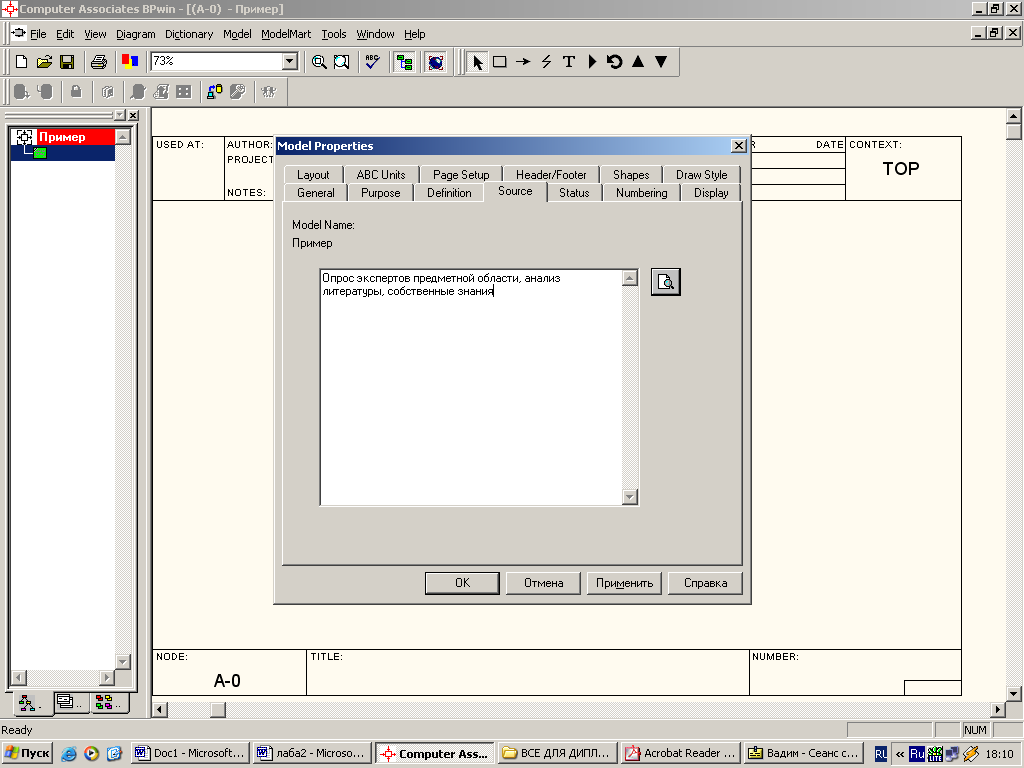Viewport: 1024px width, 768px height.
Task: Open the explorer panel dropdown arrow
Action: click(x=120, y=116)
